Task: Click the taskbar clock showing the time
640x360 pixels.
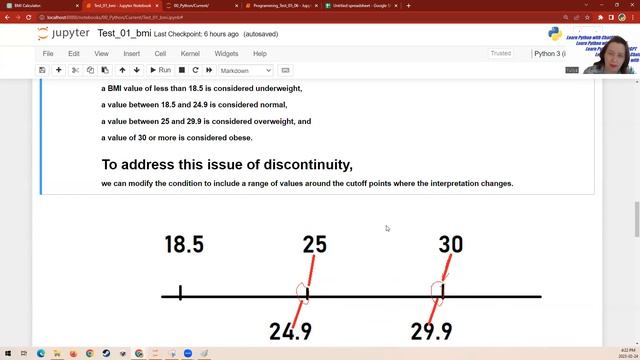Action: coord(628,353)
